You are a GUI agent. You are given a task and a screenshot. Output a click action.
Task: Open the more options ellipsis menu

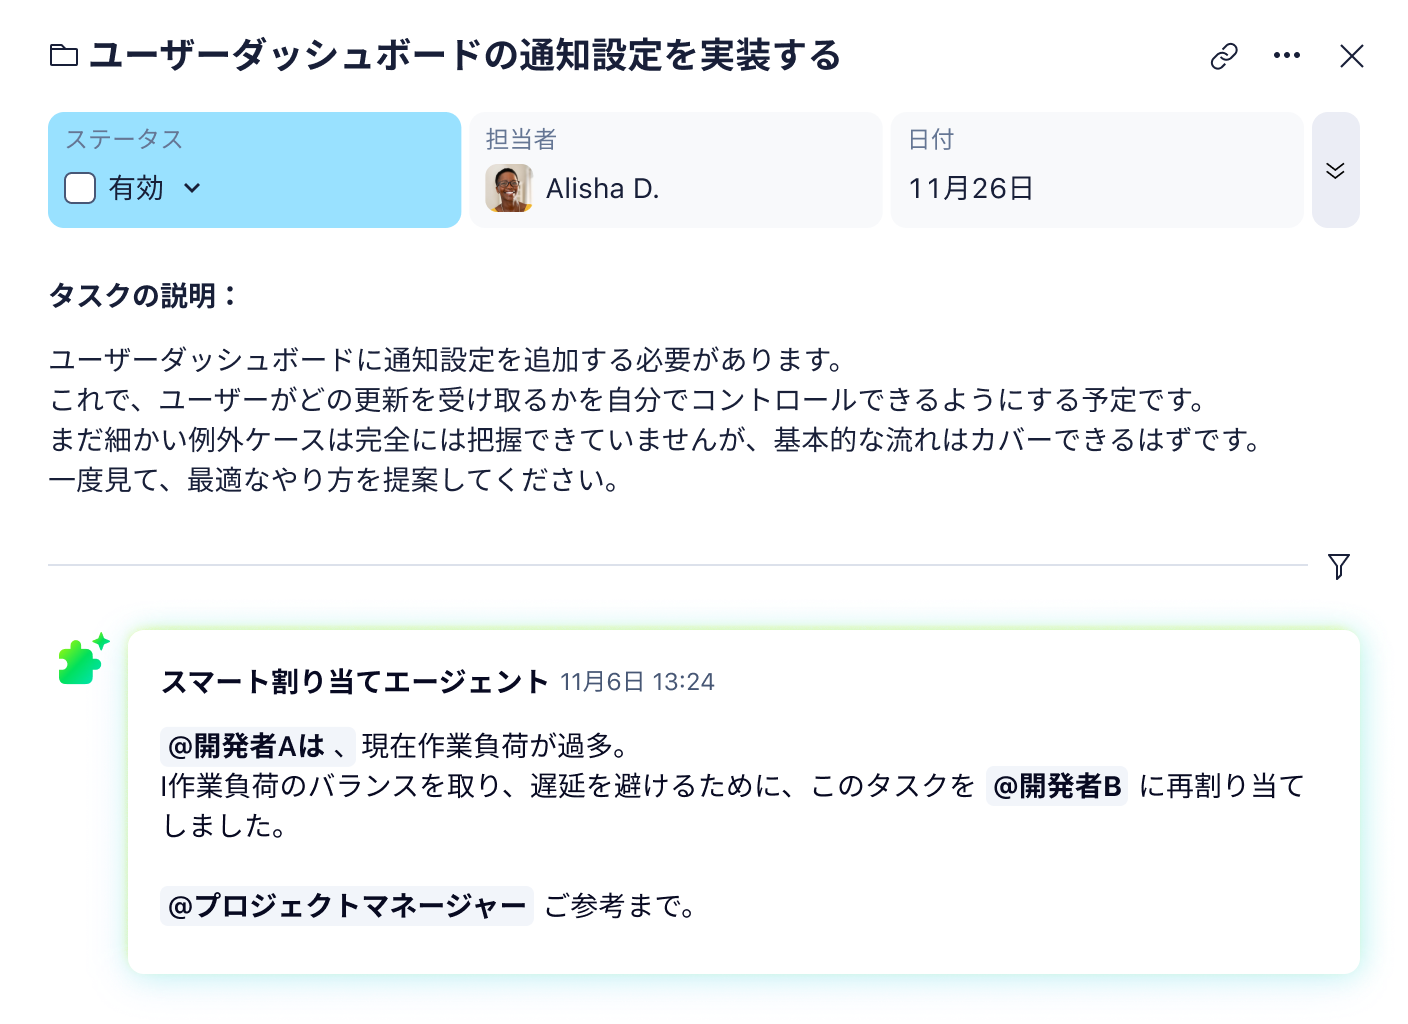point(1287,56)
